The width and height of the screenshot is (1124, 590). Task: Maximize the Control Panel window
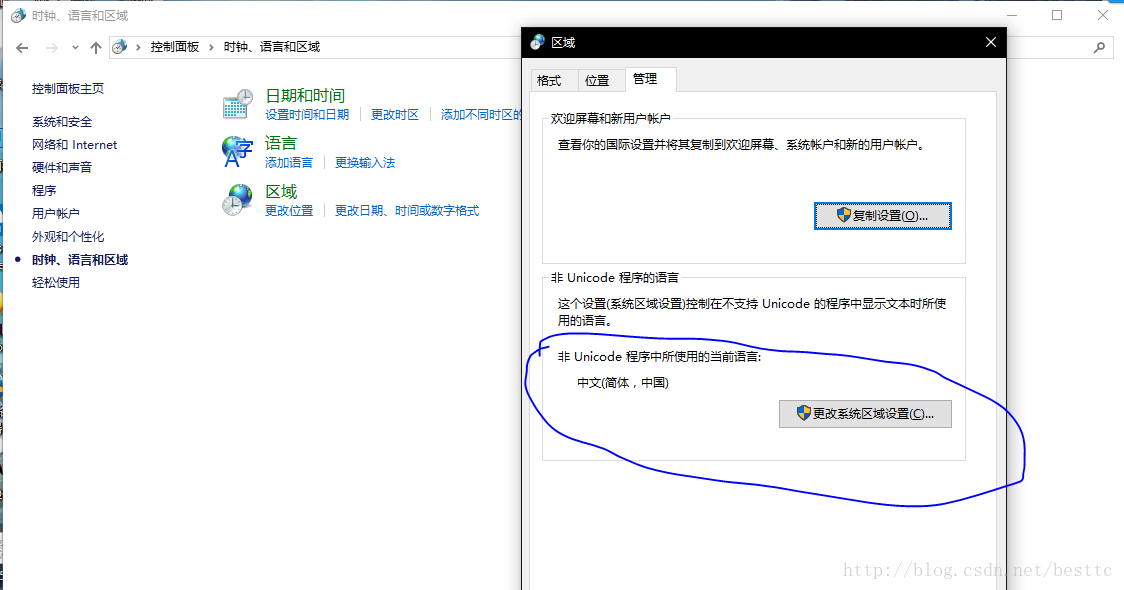1057,15
